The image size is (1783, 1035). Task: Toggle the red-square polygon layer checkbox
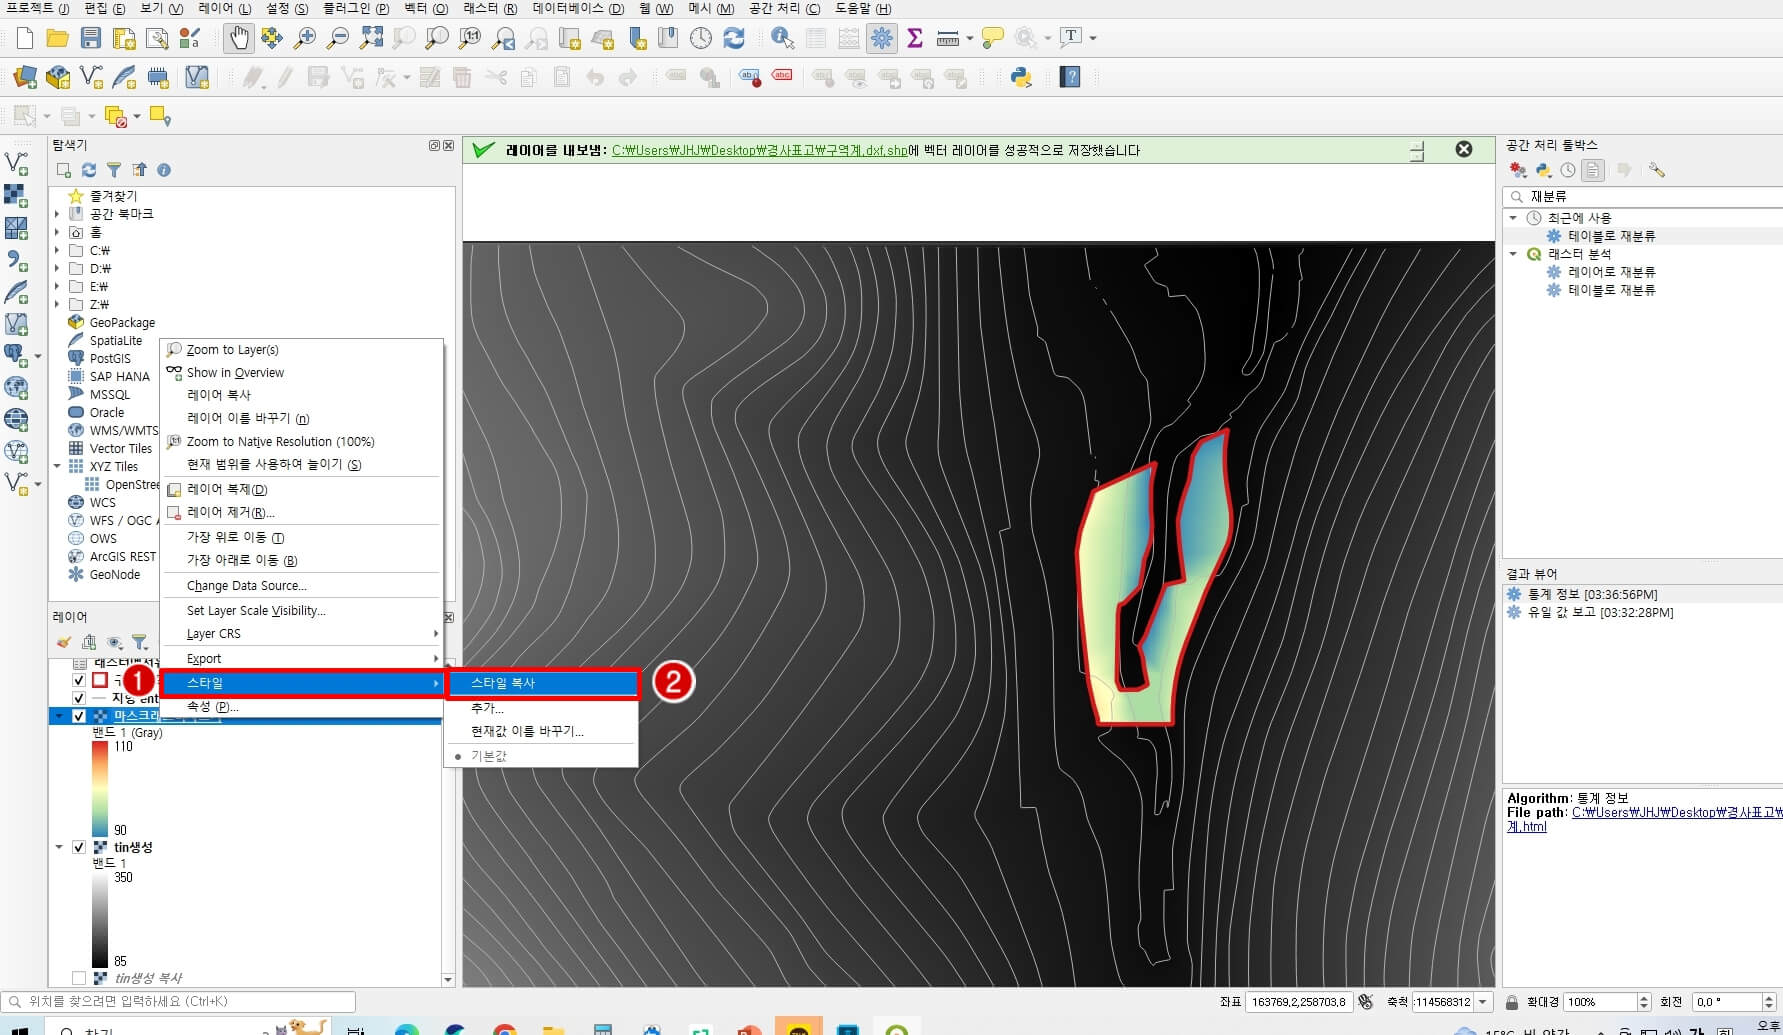click(79, 680)
